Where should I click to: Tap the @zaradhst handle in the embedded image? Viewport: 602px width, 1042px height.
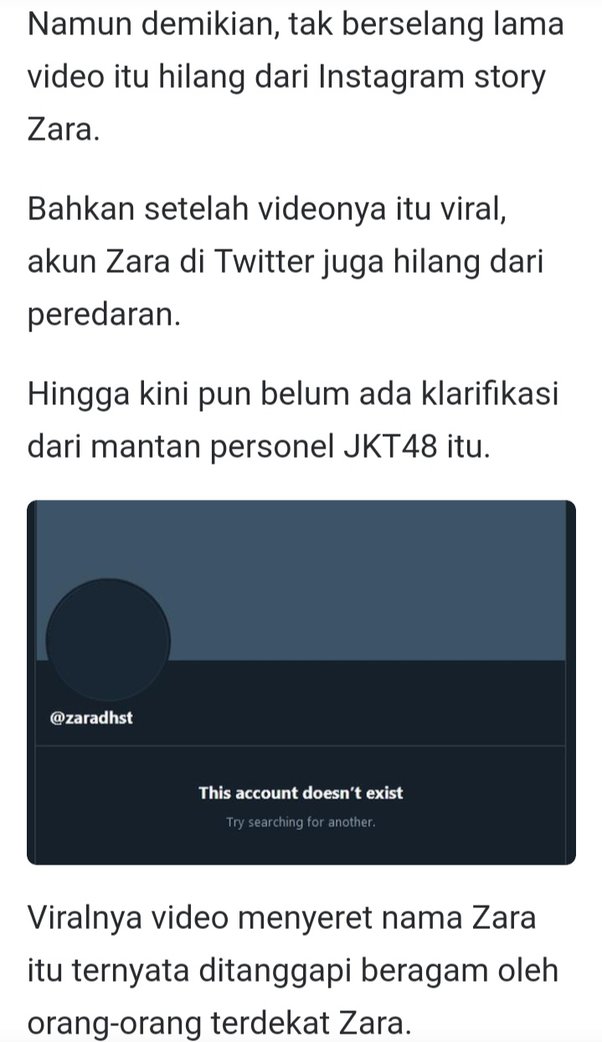point(91,718)
